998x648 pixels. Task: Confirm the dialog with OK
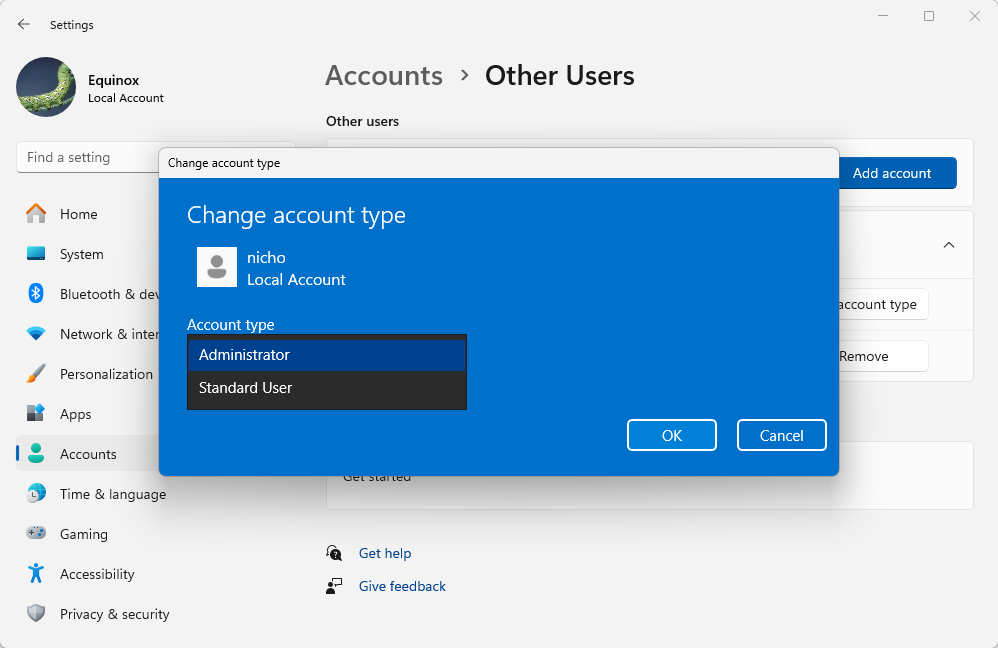click(x=671, y=435)
